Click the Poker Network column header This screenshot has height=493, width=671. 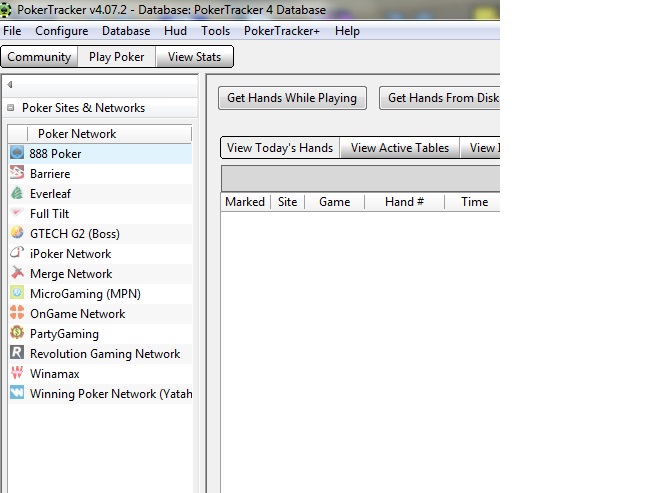(109, 134)
